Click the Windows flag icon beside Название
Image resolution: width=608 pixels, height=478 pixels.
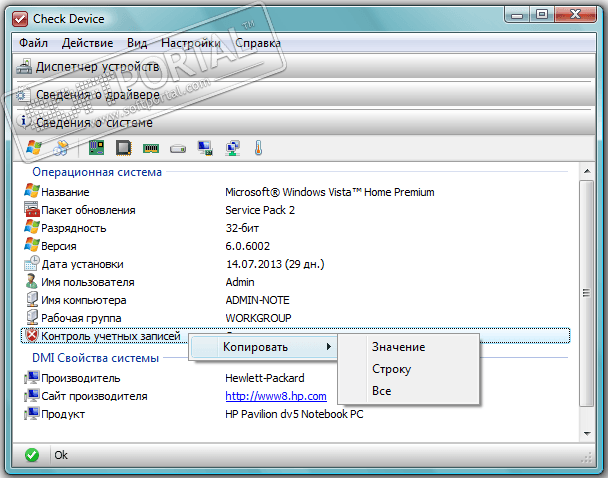[x=32, y=191]
